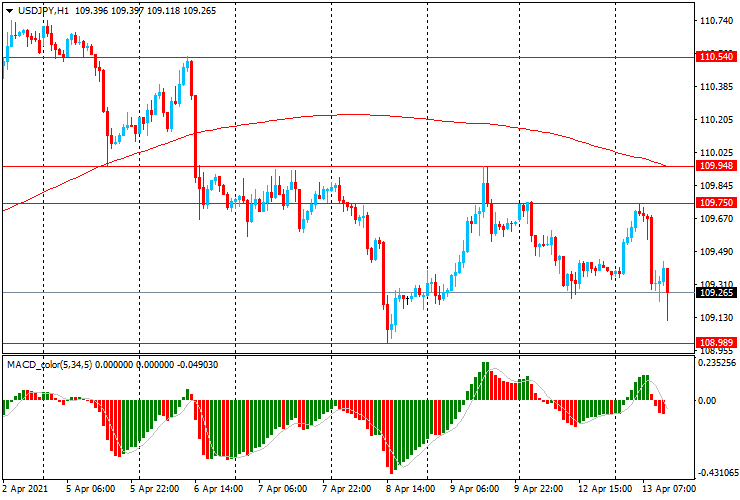Select the gray current price horizontal line
Image resolution: width=740 pixels, height=500 pixels.
348,293
